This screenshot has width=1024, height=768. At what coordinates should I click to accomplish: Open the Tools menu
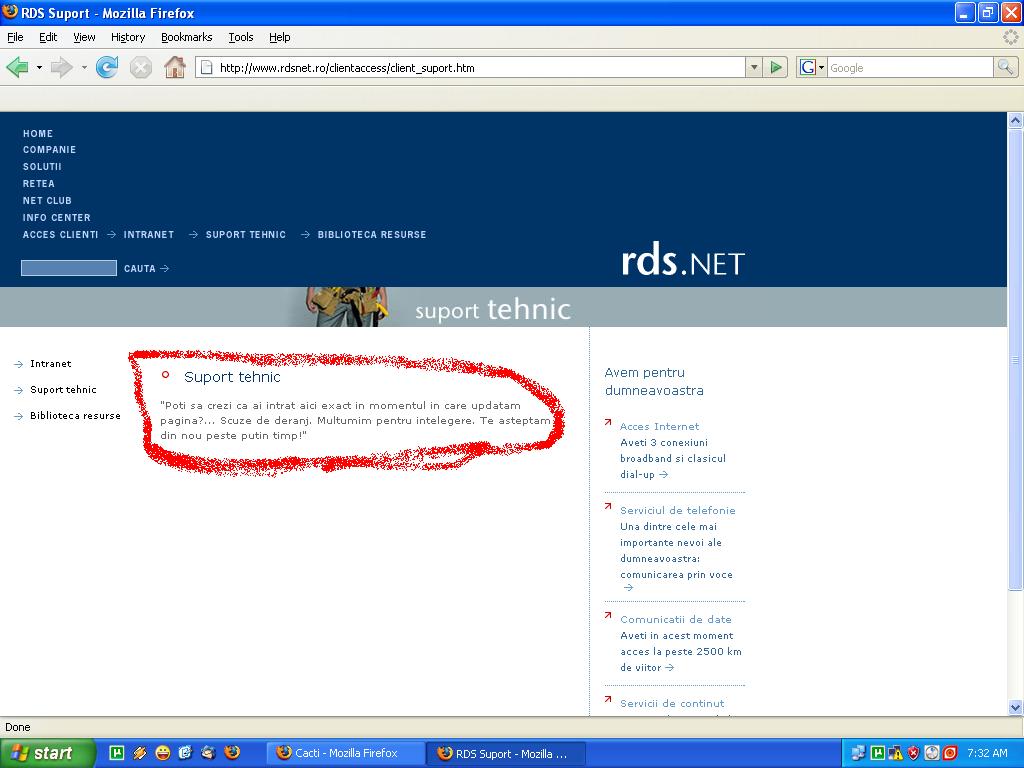click(241, 37)
